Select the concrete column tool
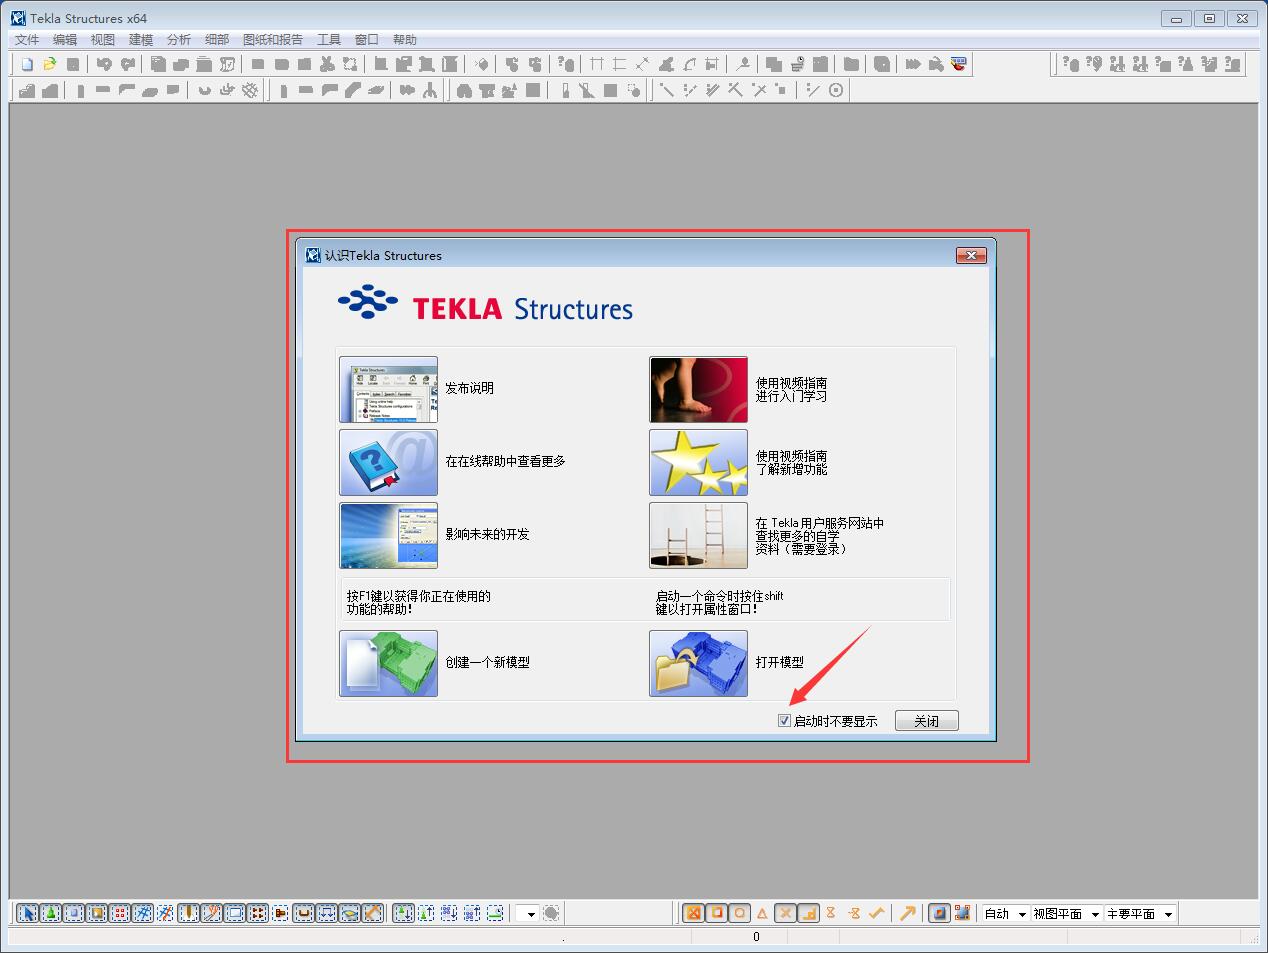This screenshot has height=953, width=1268. (80, 90)
